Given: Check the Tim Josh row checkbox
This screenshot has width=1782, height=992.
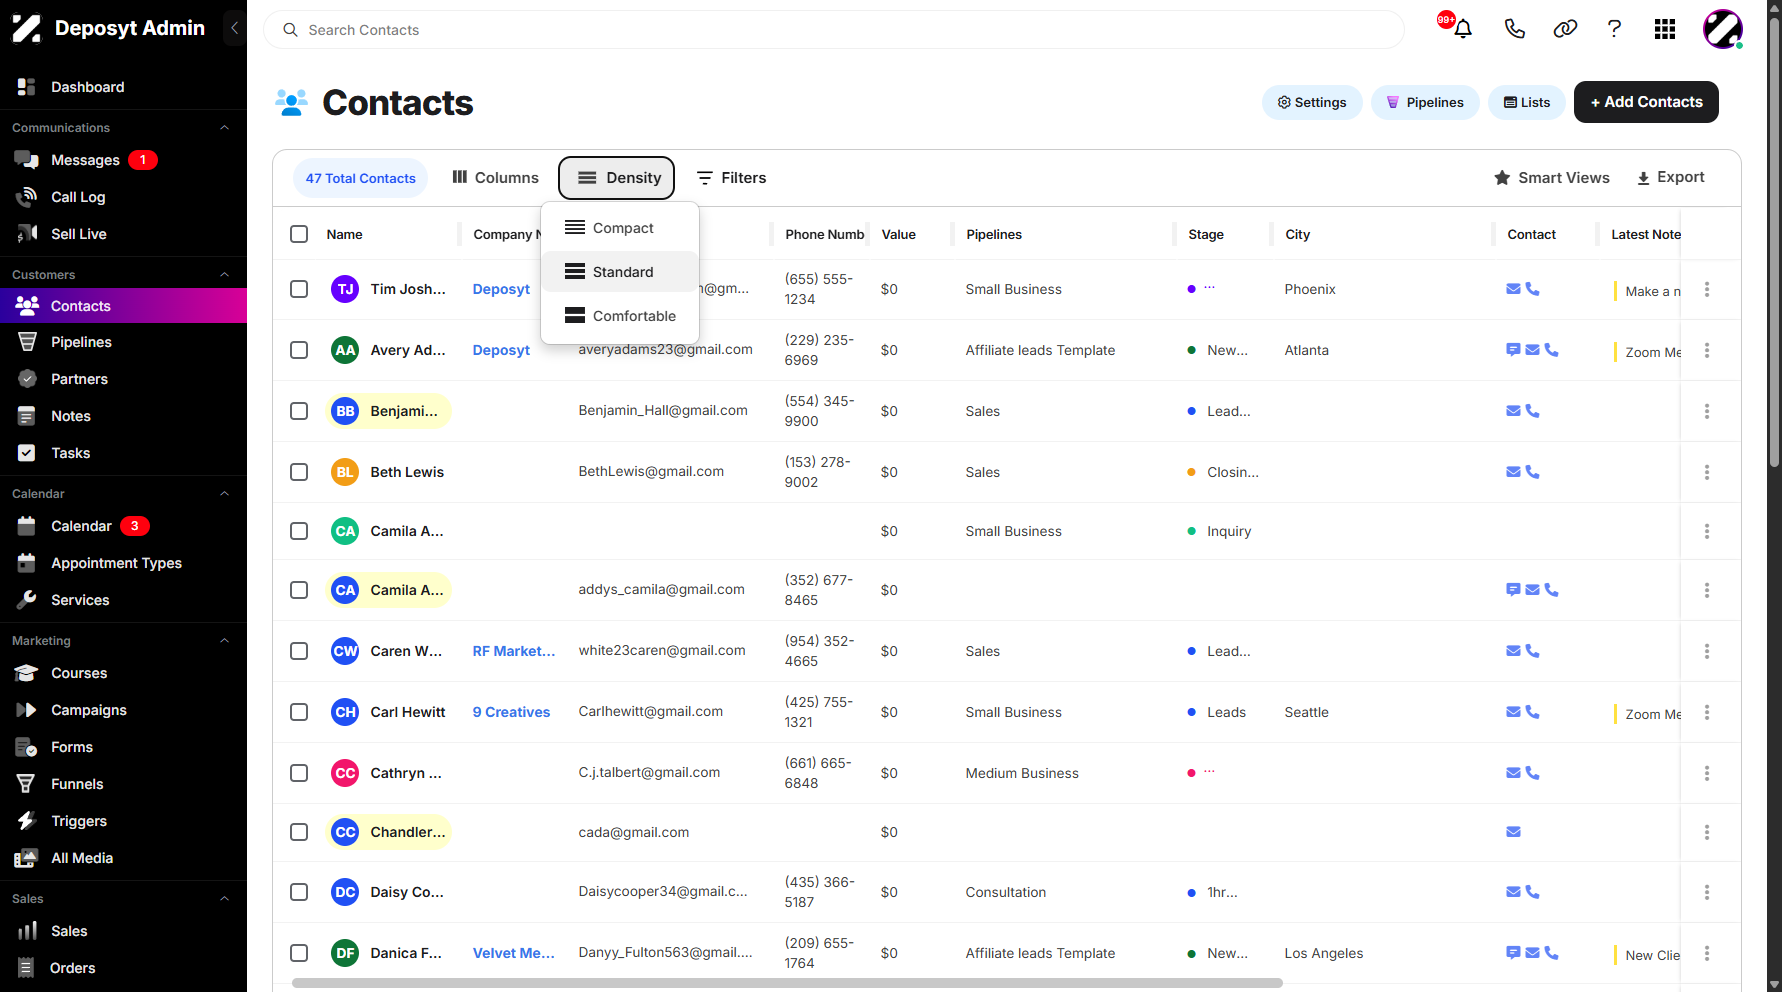Looking at the screenshot, I should coord(299,289).
